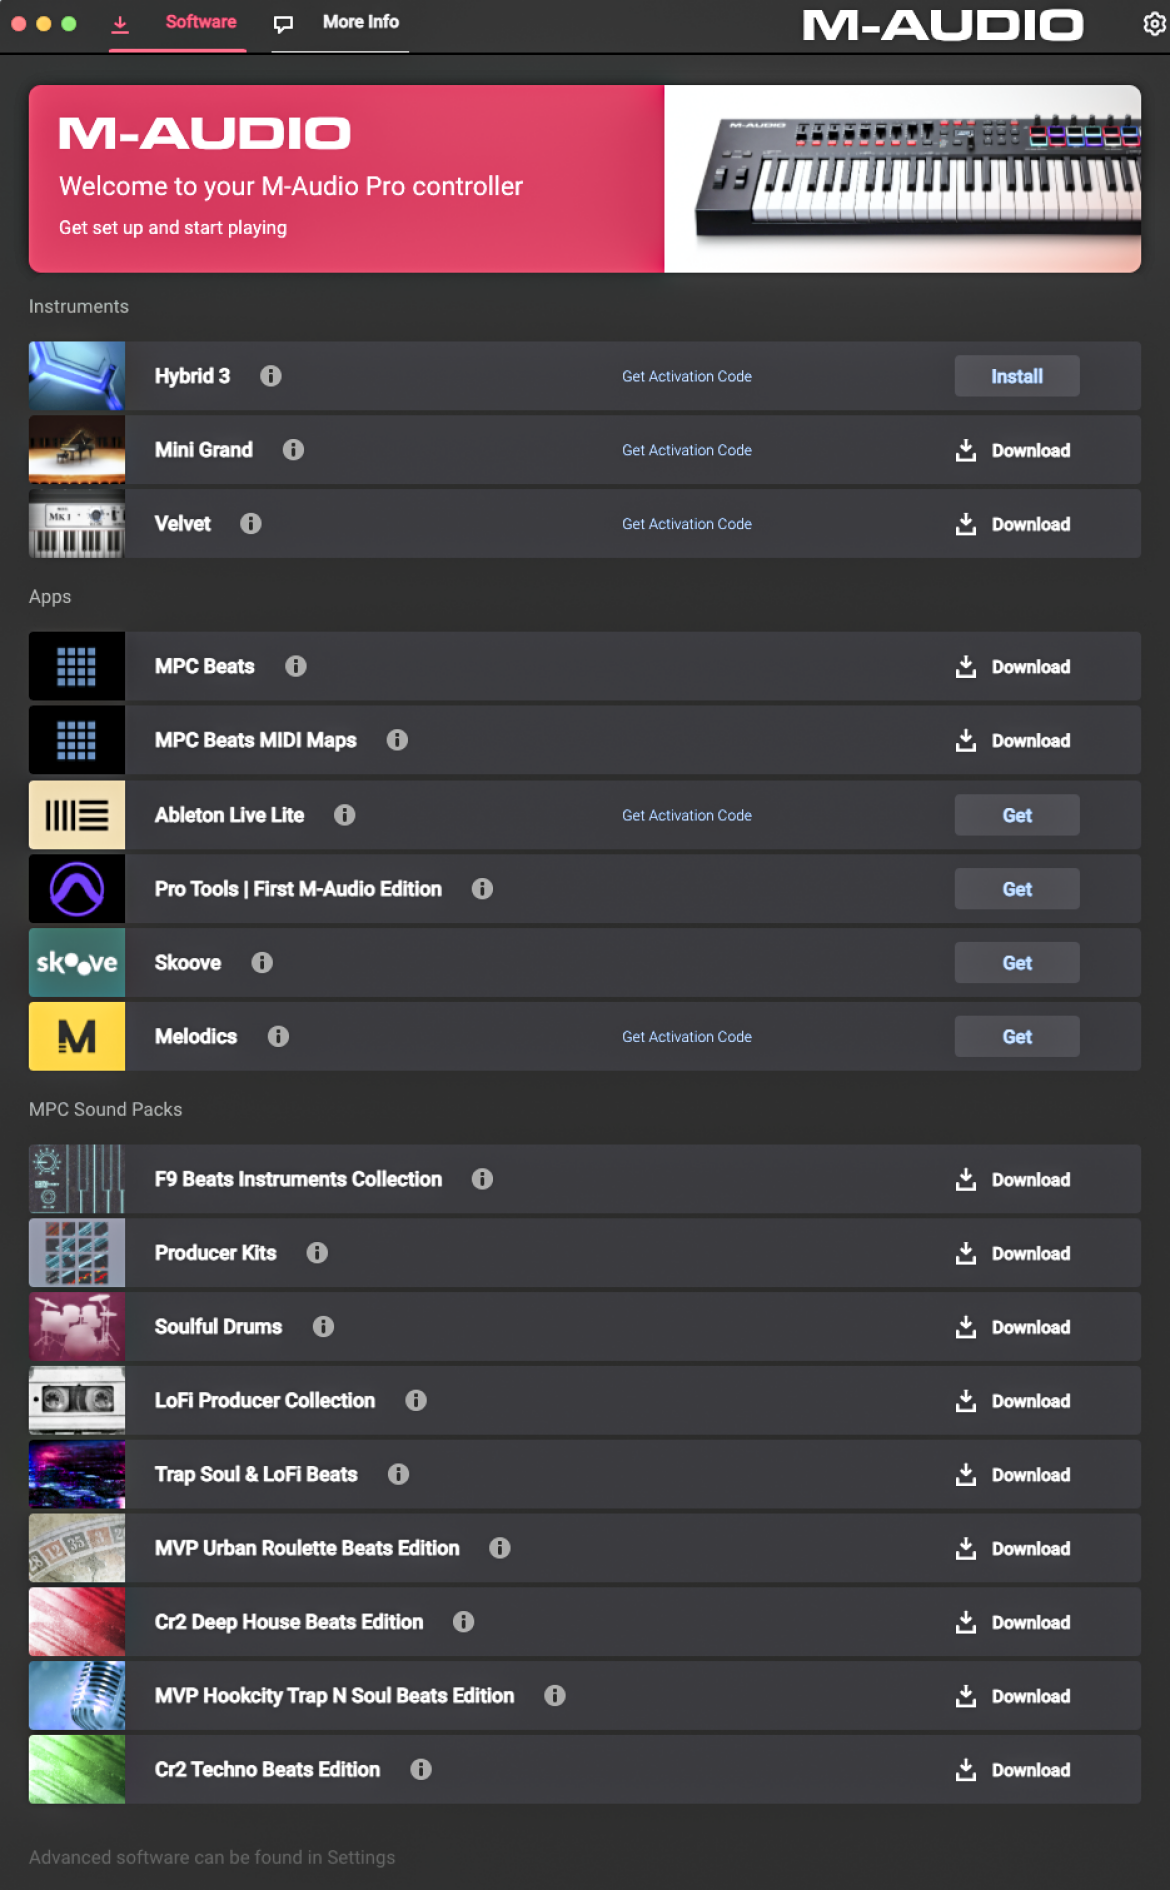This screenshot has width=1170, height=1890.
Task: View info for MPC Beats
Action: point(296,666)
